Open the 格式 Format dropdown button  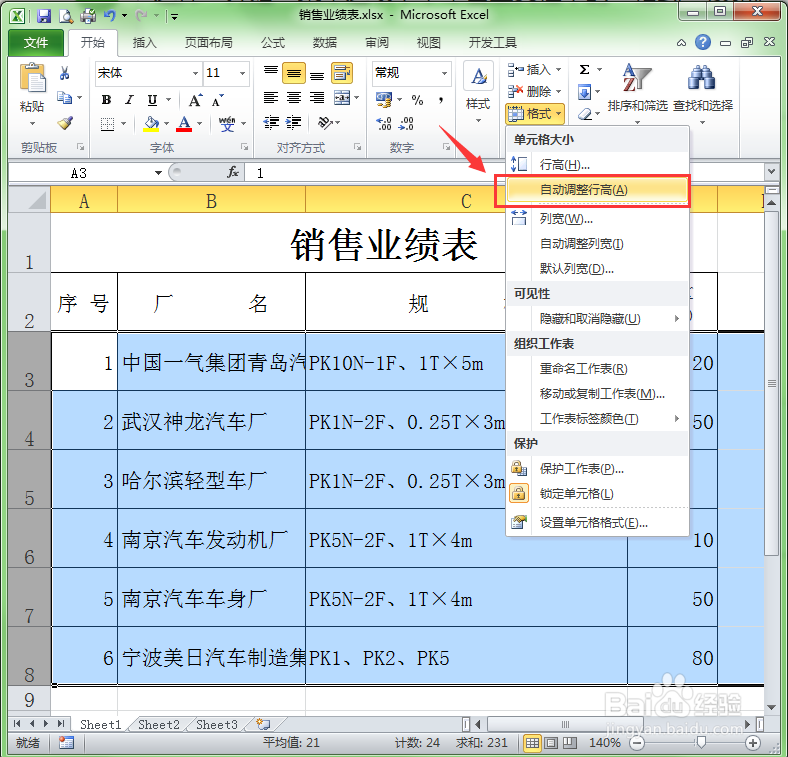tap(535, 114)
